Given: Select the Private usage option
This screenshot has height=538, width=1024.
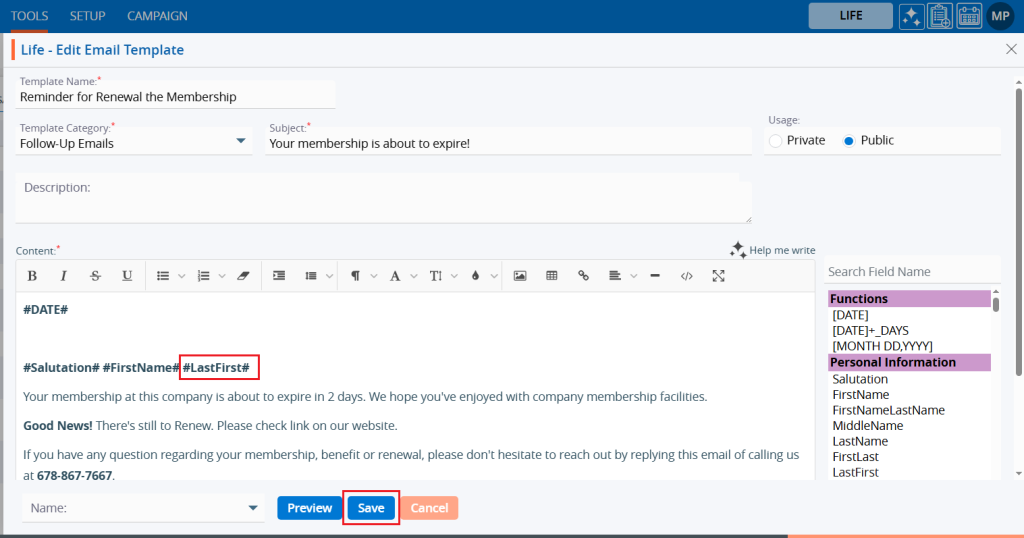Looking at the screenshot, I should pyautogui.click(x=776, y=141).
